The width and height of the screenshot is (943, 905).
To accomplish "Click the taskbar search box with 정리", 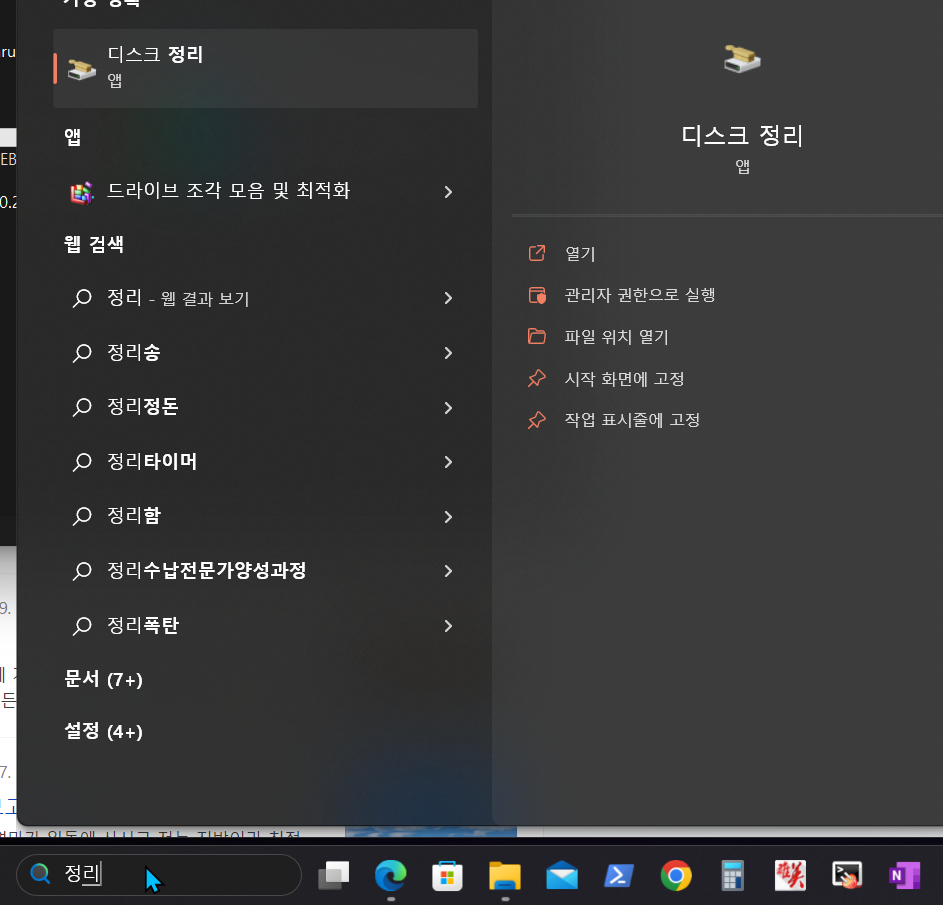I will (x=159, y=874).
